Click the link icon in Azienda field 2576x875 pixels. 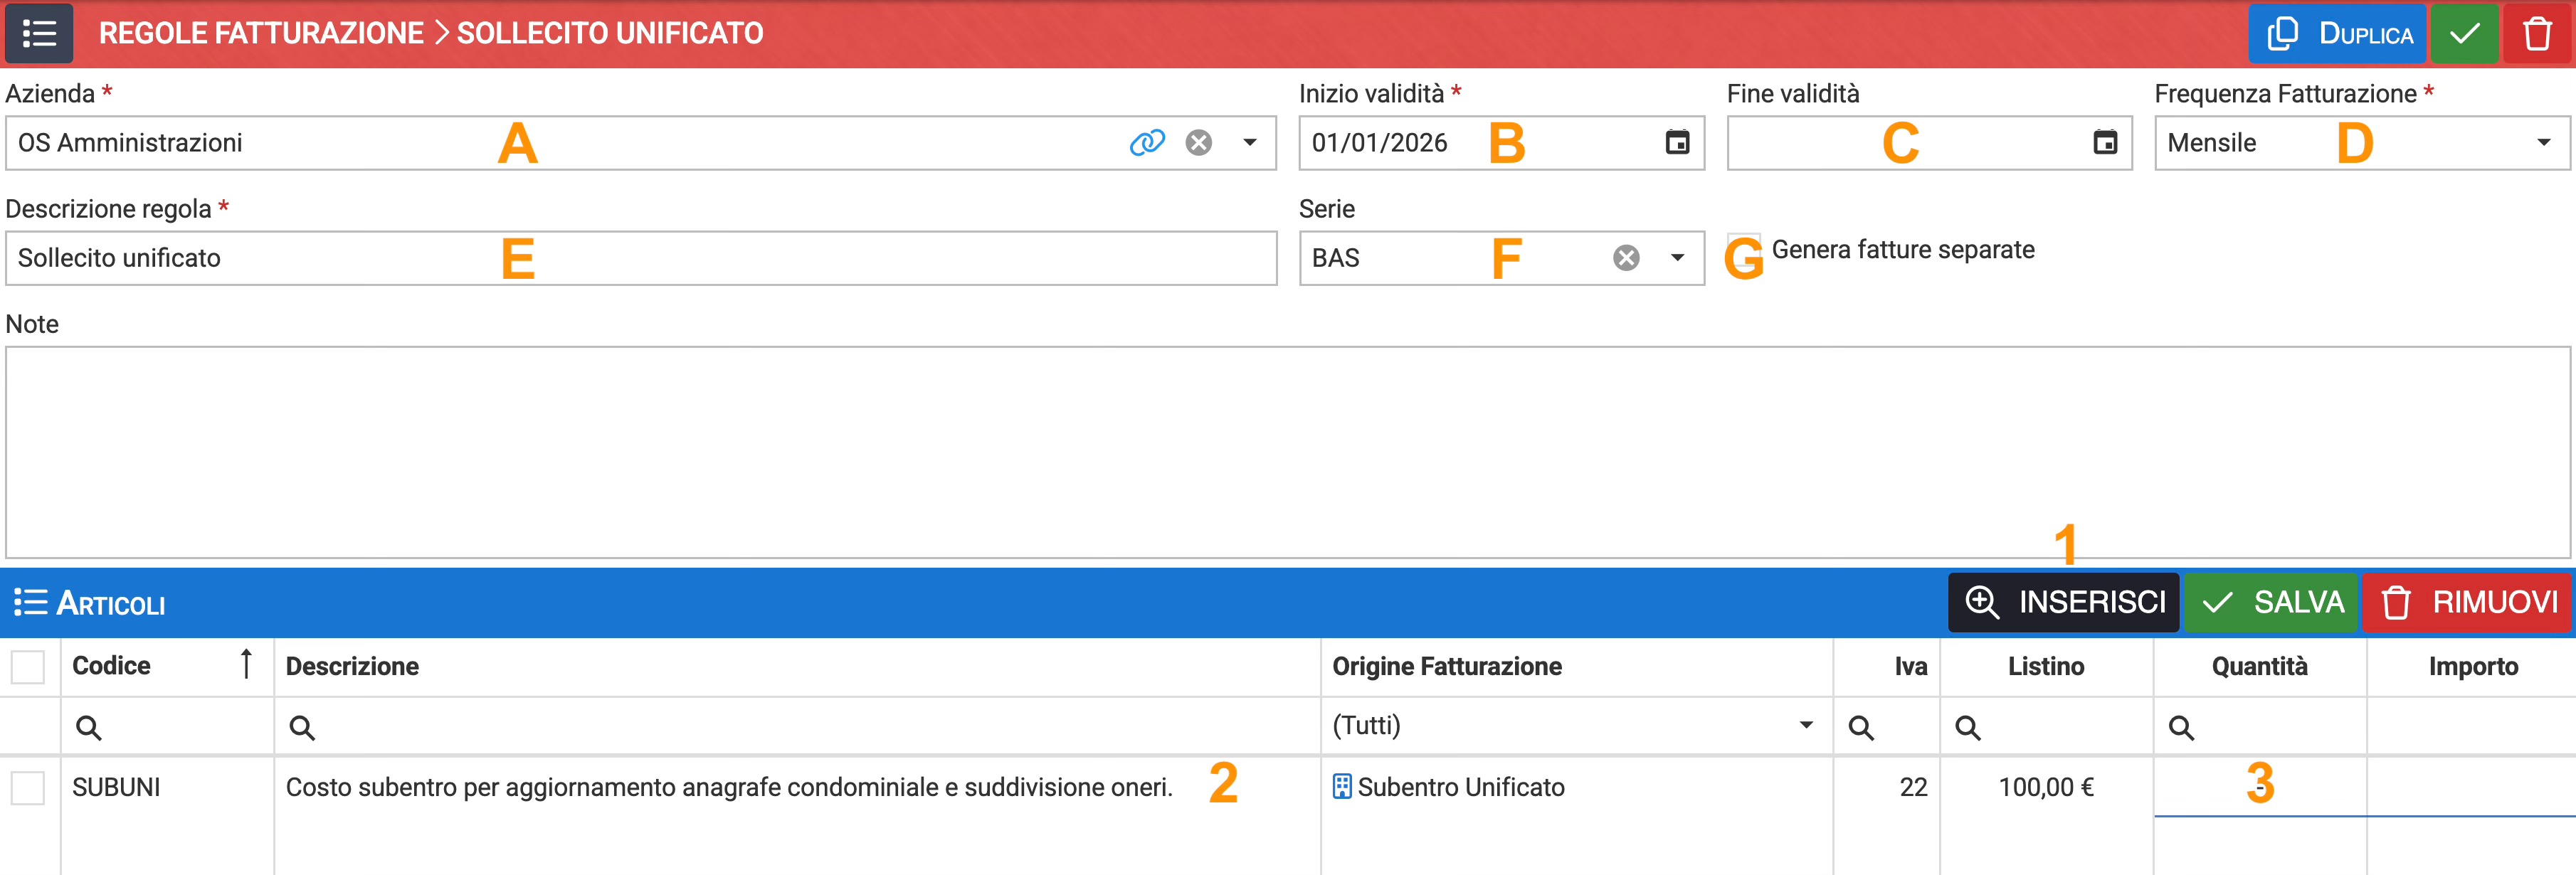pos(1147,143)
